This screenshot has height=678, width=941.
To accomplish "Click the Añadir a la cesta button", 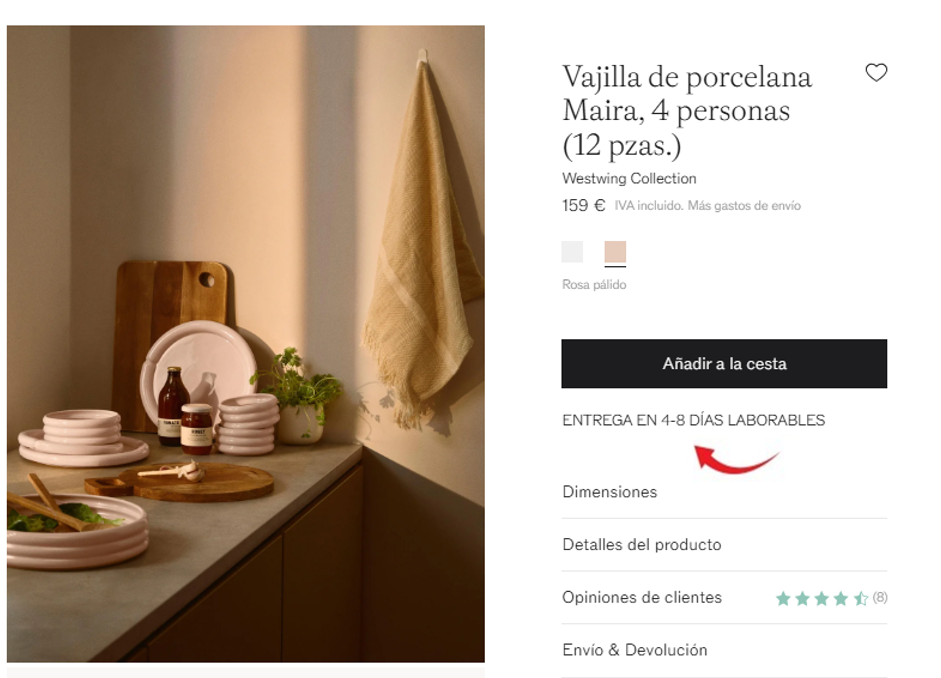I will [724, 364].
